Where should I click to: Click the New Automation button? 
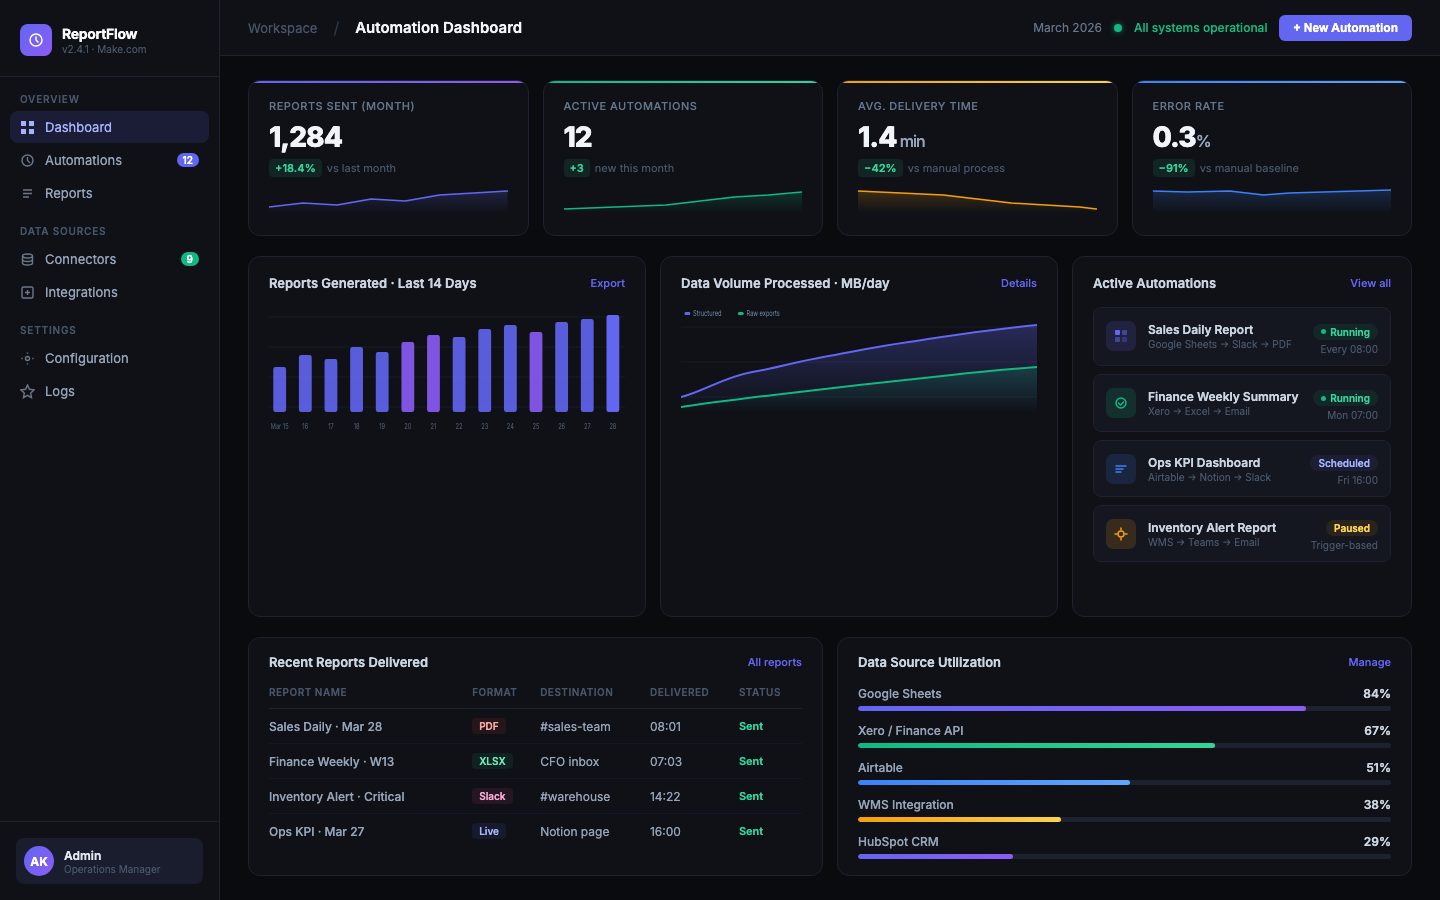[x=1345, y=28]
